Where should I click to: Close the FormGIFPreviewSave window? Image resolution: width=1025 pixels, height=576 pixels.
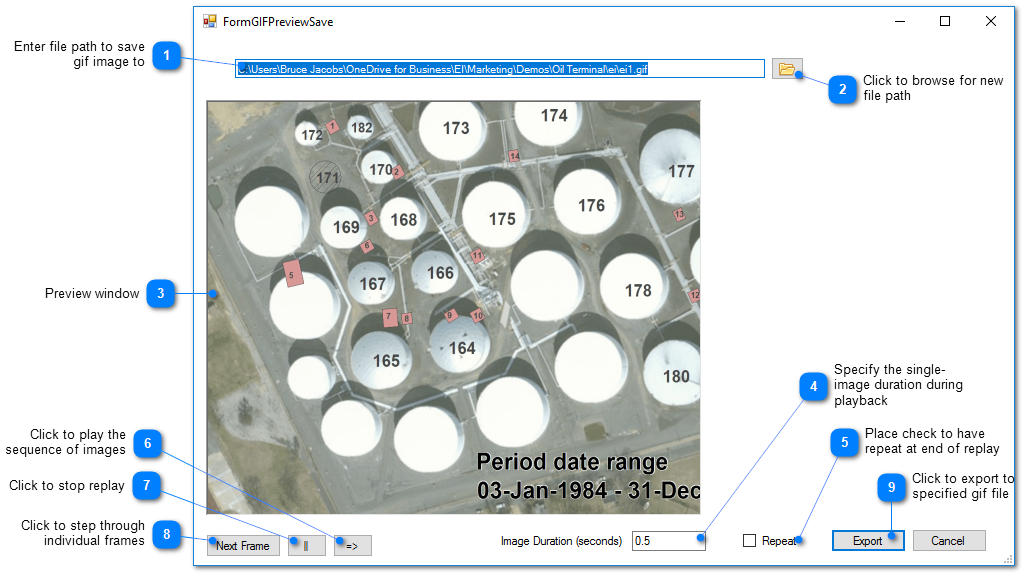coord(991,21)
